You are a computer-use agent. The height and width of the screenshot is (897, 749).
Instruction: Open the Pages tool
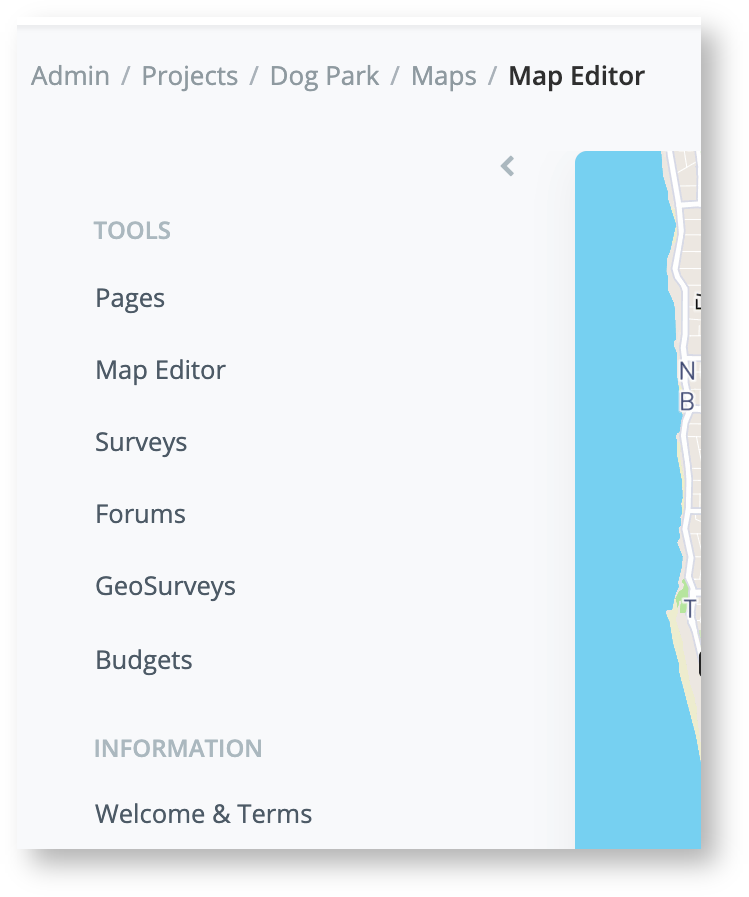130,297
